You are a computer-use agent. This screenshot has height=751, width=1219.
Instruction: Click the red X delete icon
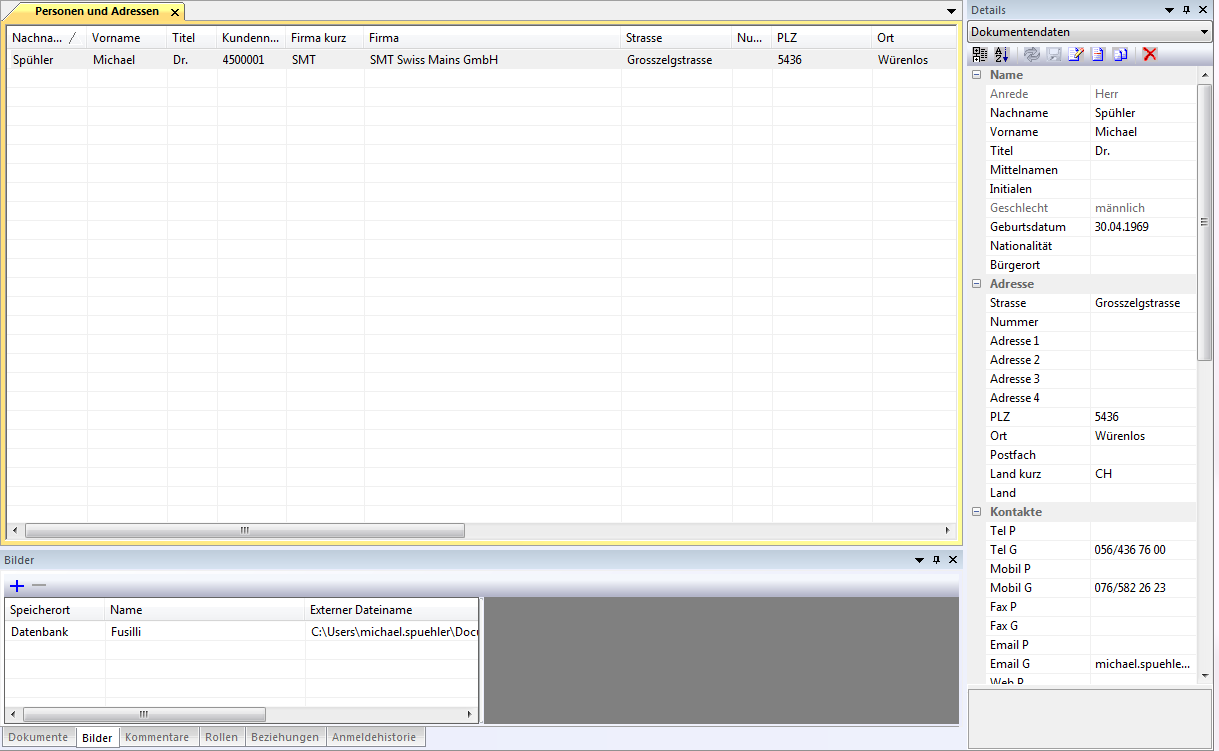click(x=1150, y=54)
